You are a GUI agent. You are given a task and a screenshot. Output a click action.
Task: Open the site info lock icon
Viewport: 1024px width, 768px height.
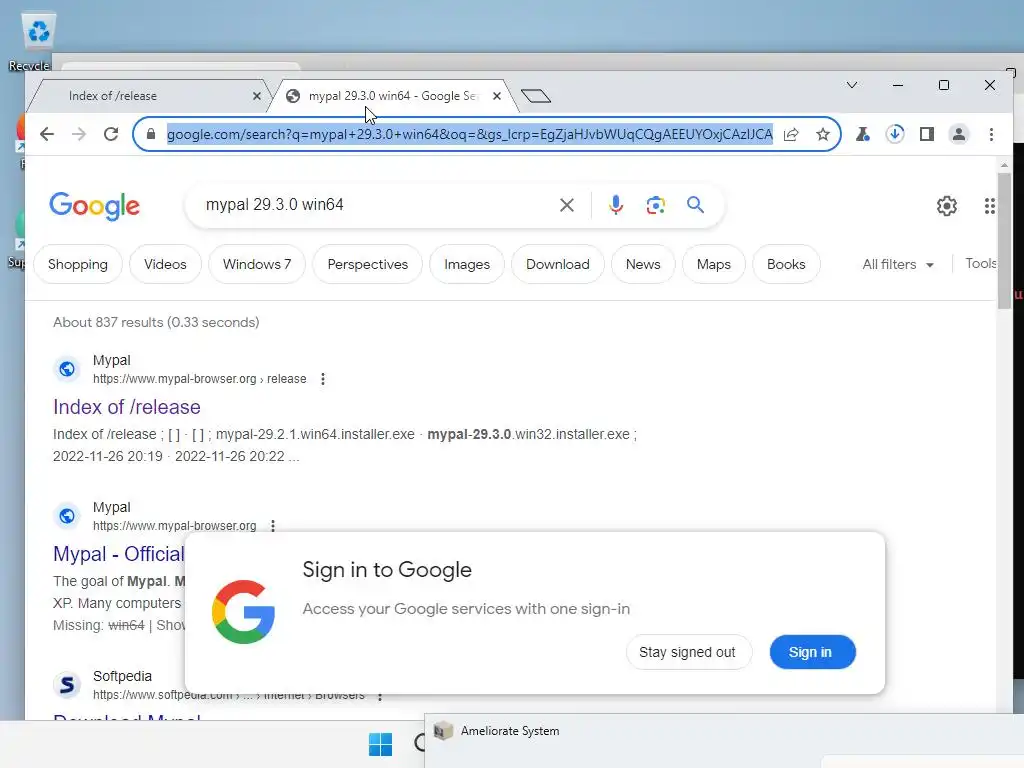(x=151, y=135)
